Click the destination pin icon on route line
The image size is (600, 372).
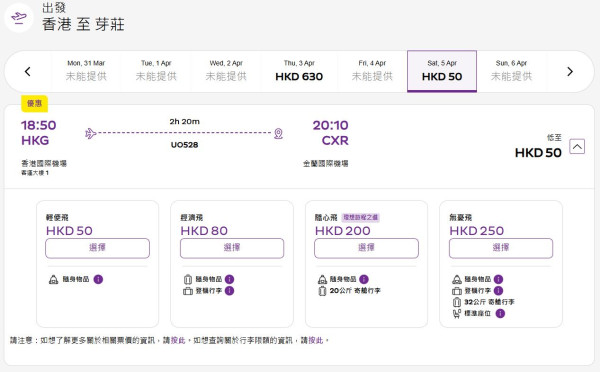tap(279, 134)
